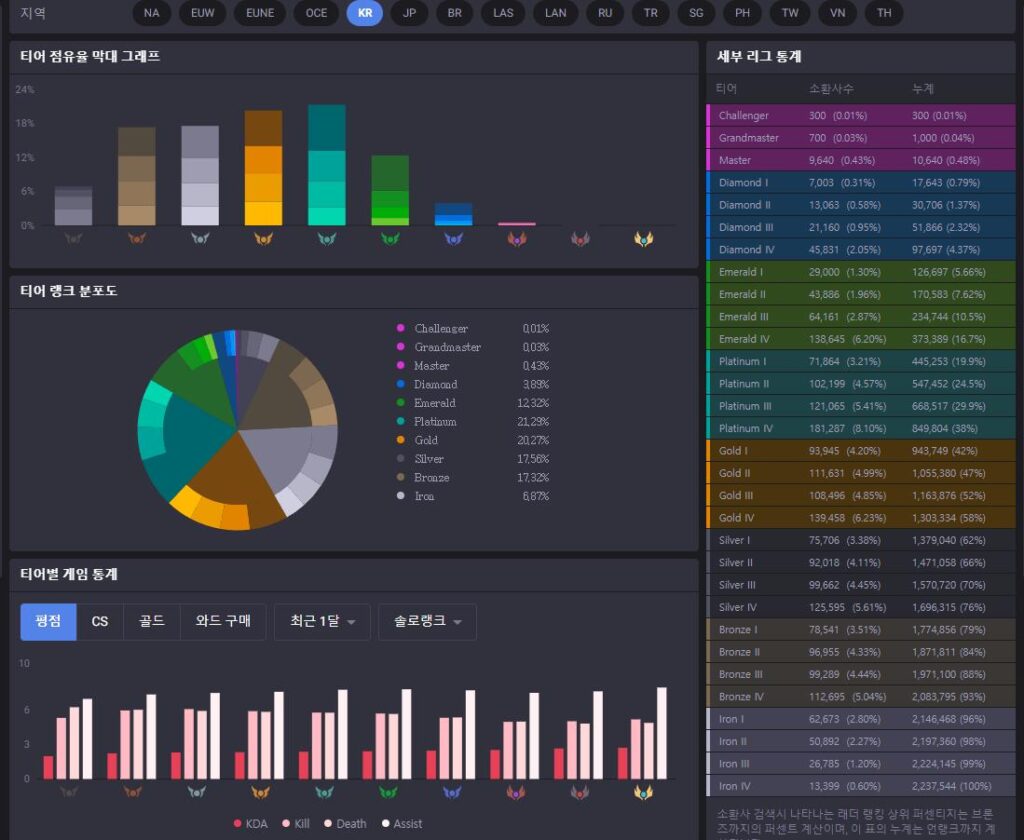Switch to the CS stats tab
The image size is (1024, 840).
pyautogui.click(x=100, y=622)
